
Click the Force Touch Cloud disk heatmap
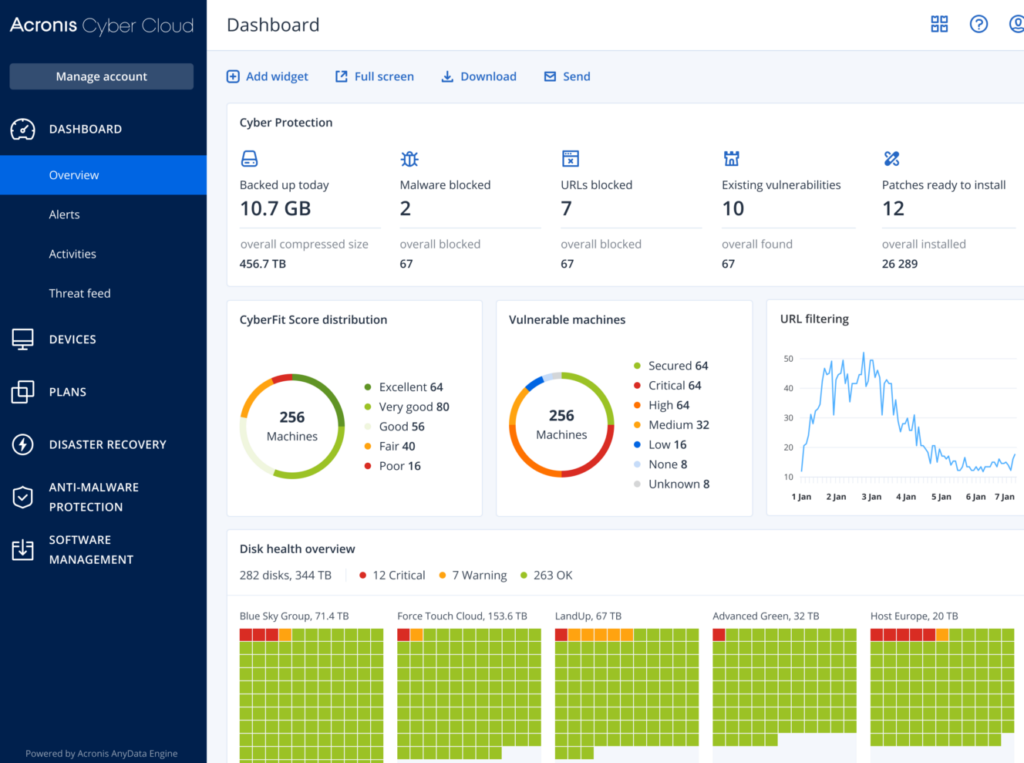[469, 694]
